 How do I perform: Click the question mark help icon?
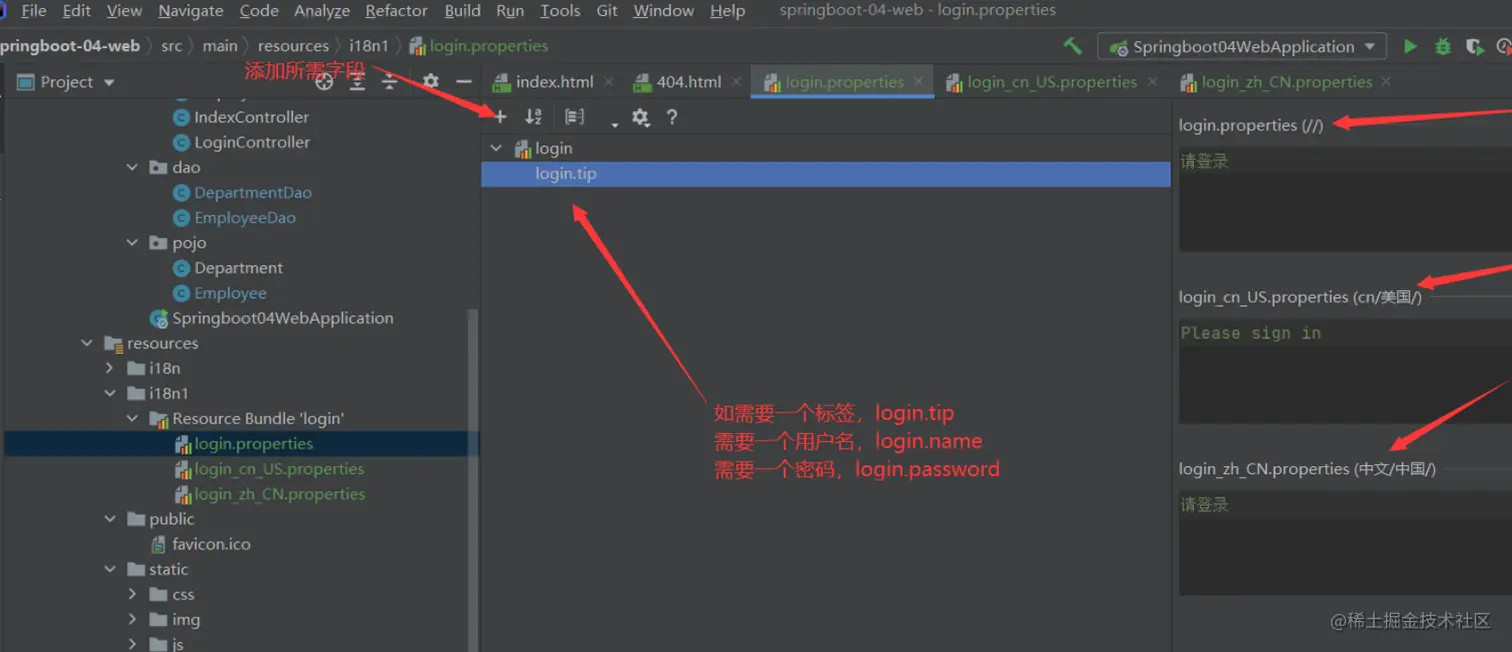click(672, 117)
